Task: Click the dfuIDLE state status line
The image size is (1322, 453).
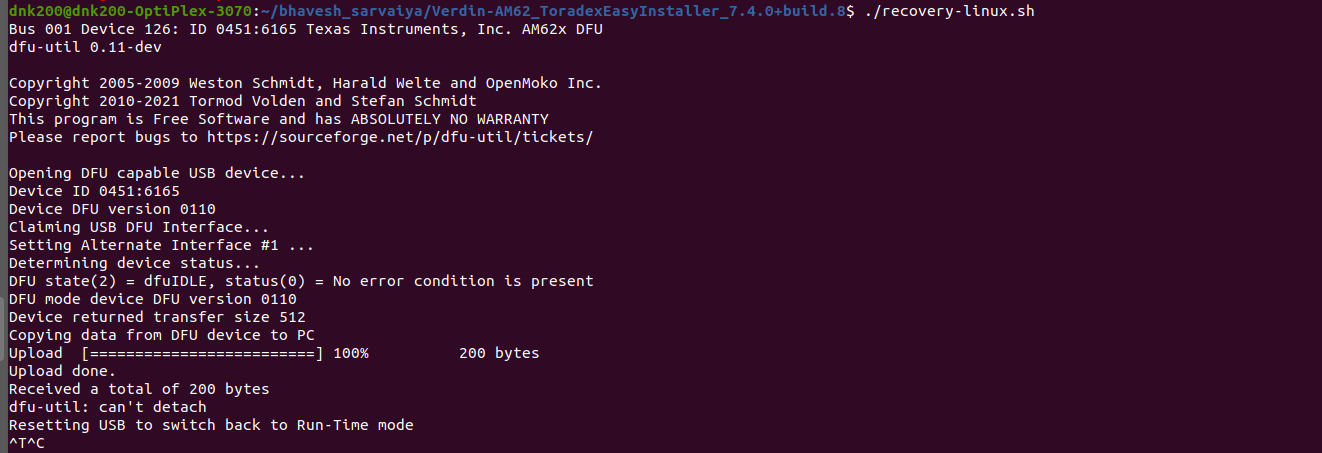Action: tap(301, 281)
